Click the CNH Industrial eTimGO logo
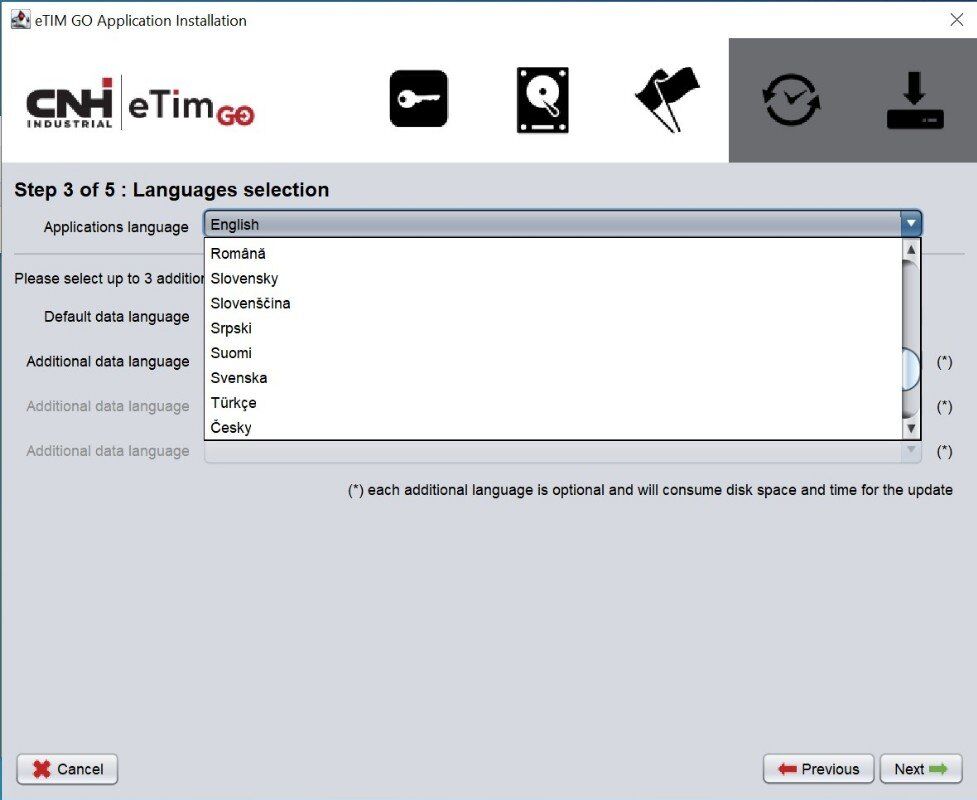This screenshot has width=977, height=800. [140, 103]
